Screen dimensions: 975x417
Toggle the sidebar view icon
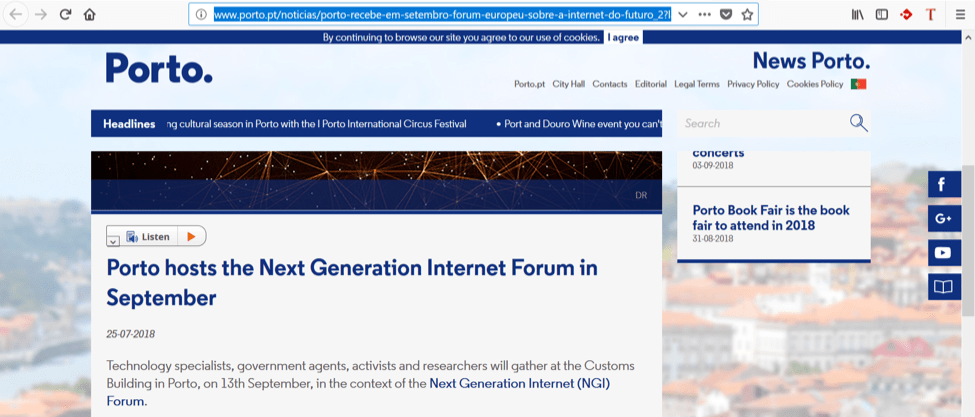pyautogui.click(x=882, y=15)
